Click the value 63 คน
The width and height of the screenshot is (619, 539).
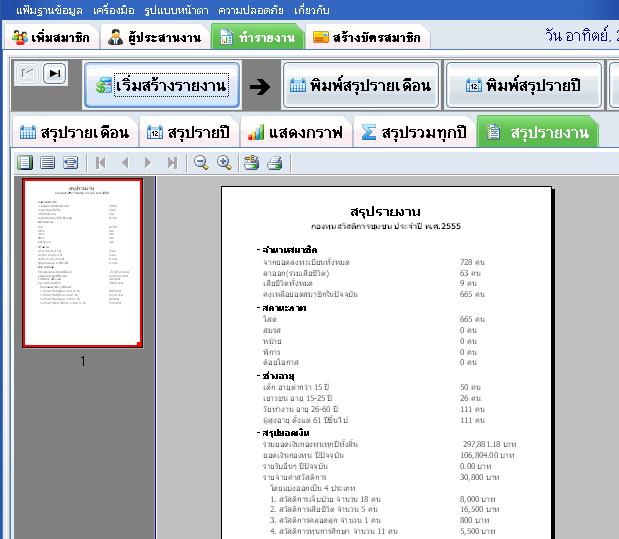click(x=470, y=273)
